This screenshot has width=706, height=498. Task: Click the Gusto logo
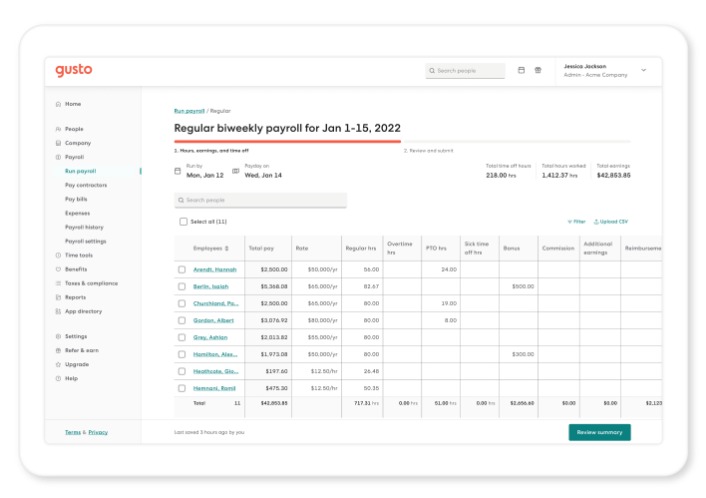(74, 70)
